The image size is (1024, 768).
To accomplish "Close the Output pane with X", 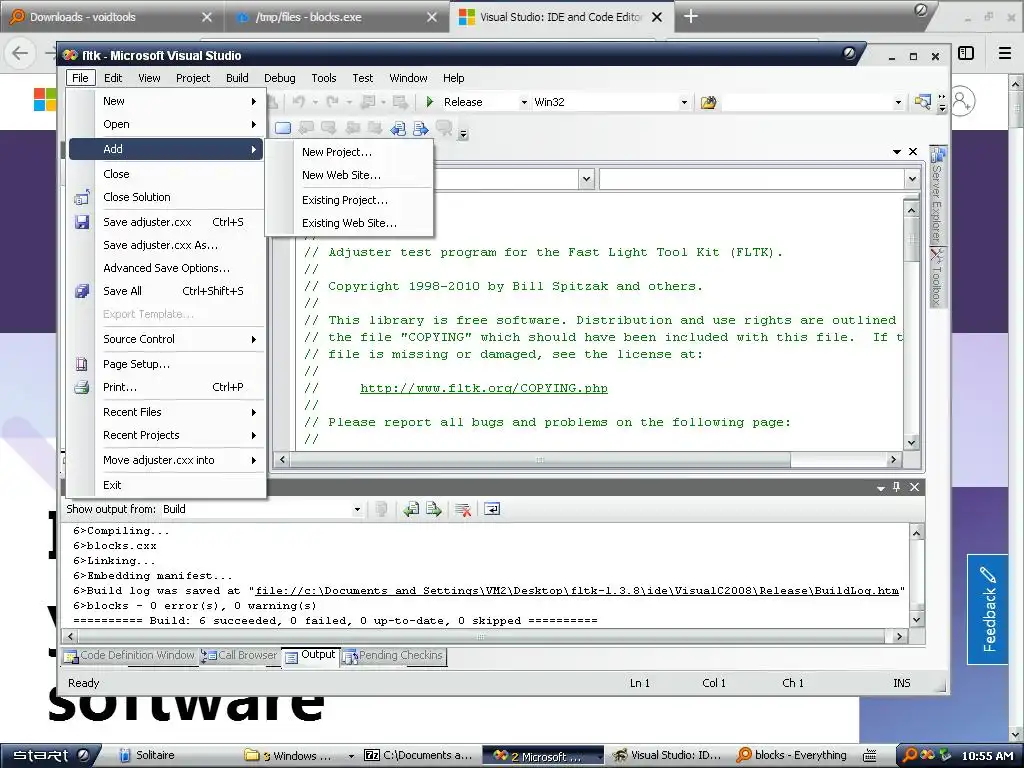I will click(914, 487).
